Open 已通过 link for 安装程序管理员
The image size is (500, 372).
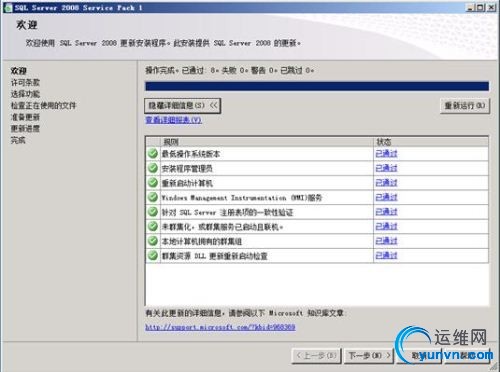tap(386, 168)
